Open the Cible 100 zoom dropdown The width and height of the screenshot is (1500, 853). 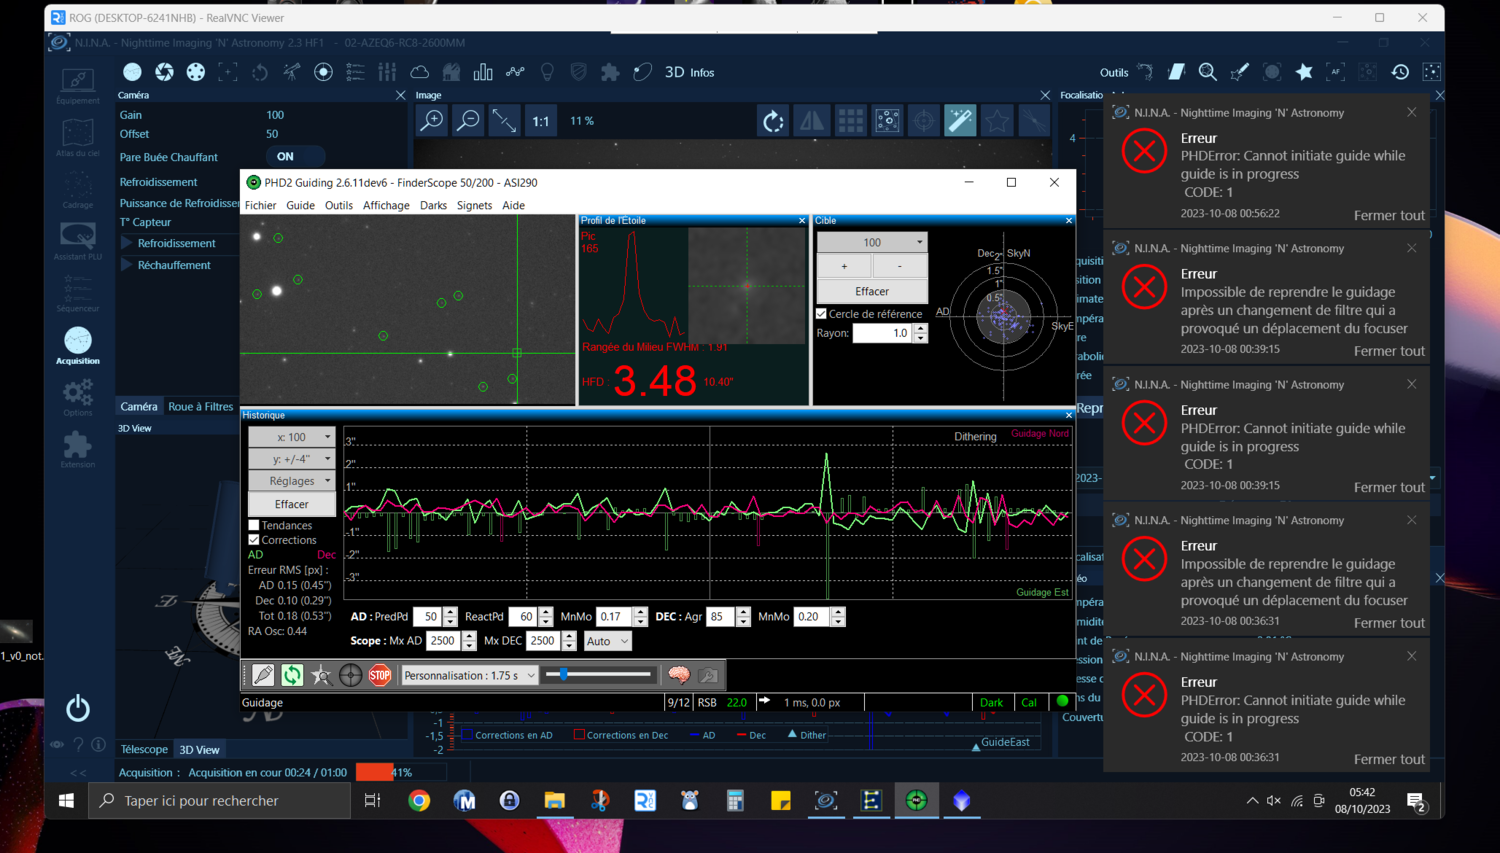(x=872, y=242)
